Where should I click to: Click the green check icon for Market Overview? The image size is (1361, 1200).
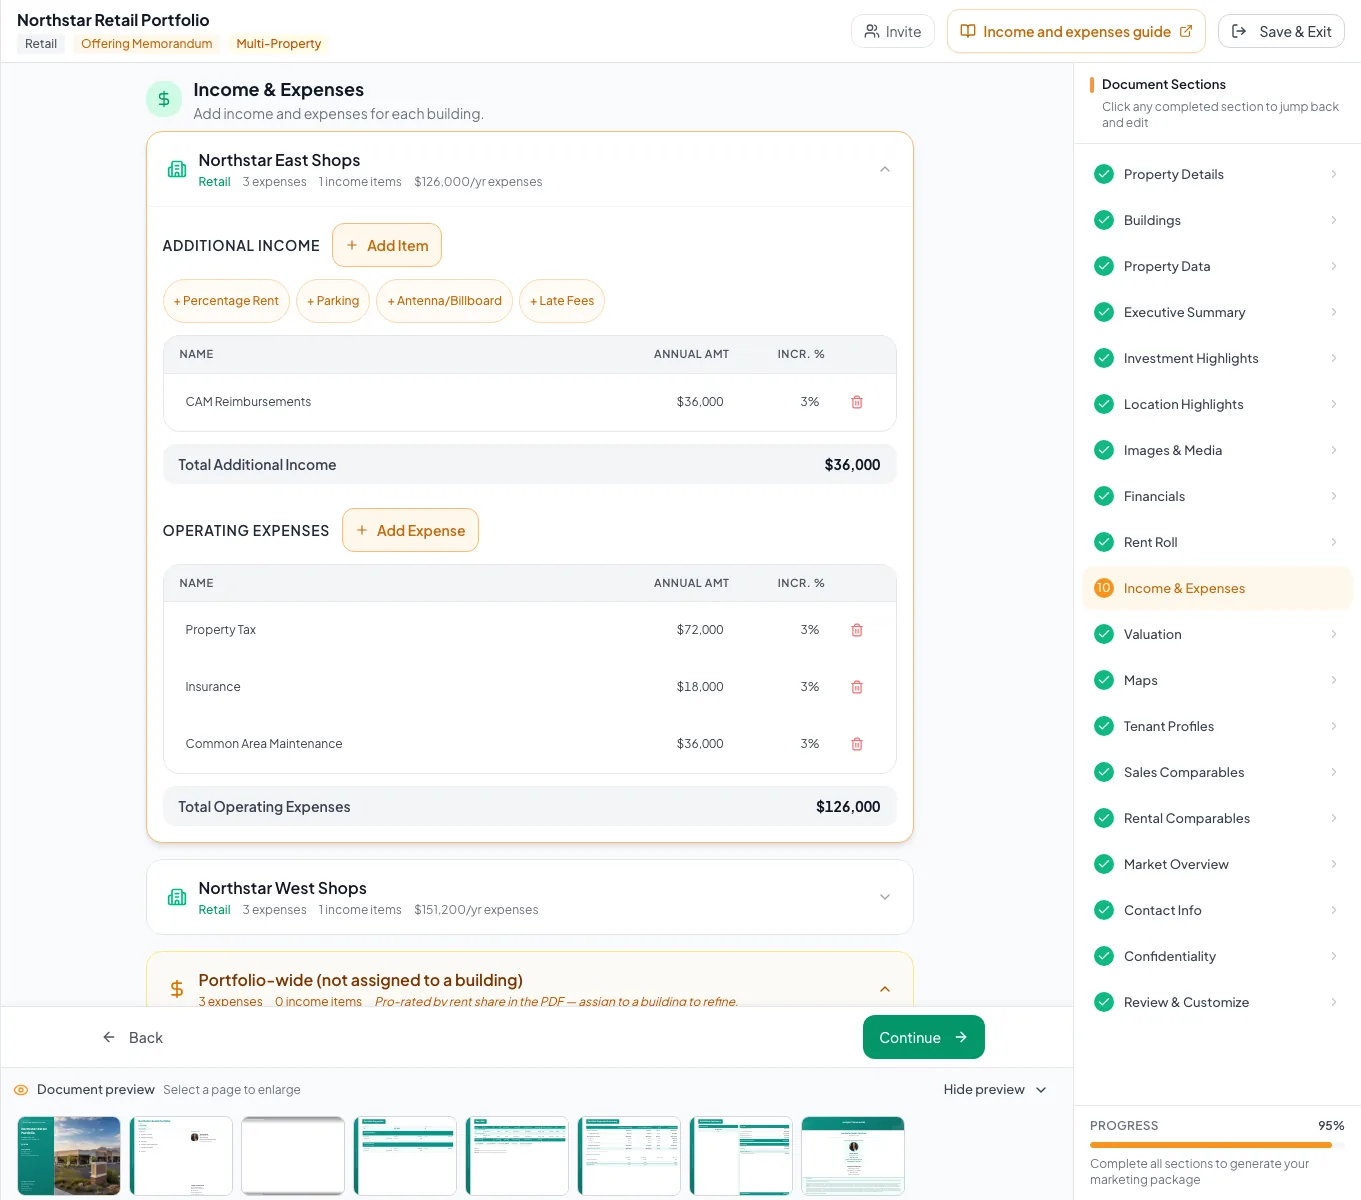click(x=1104, y=864)
